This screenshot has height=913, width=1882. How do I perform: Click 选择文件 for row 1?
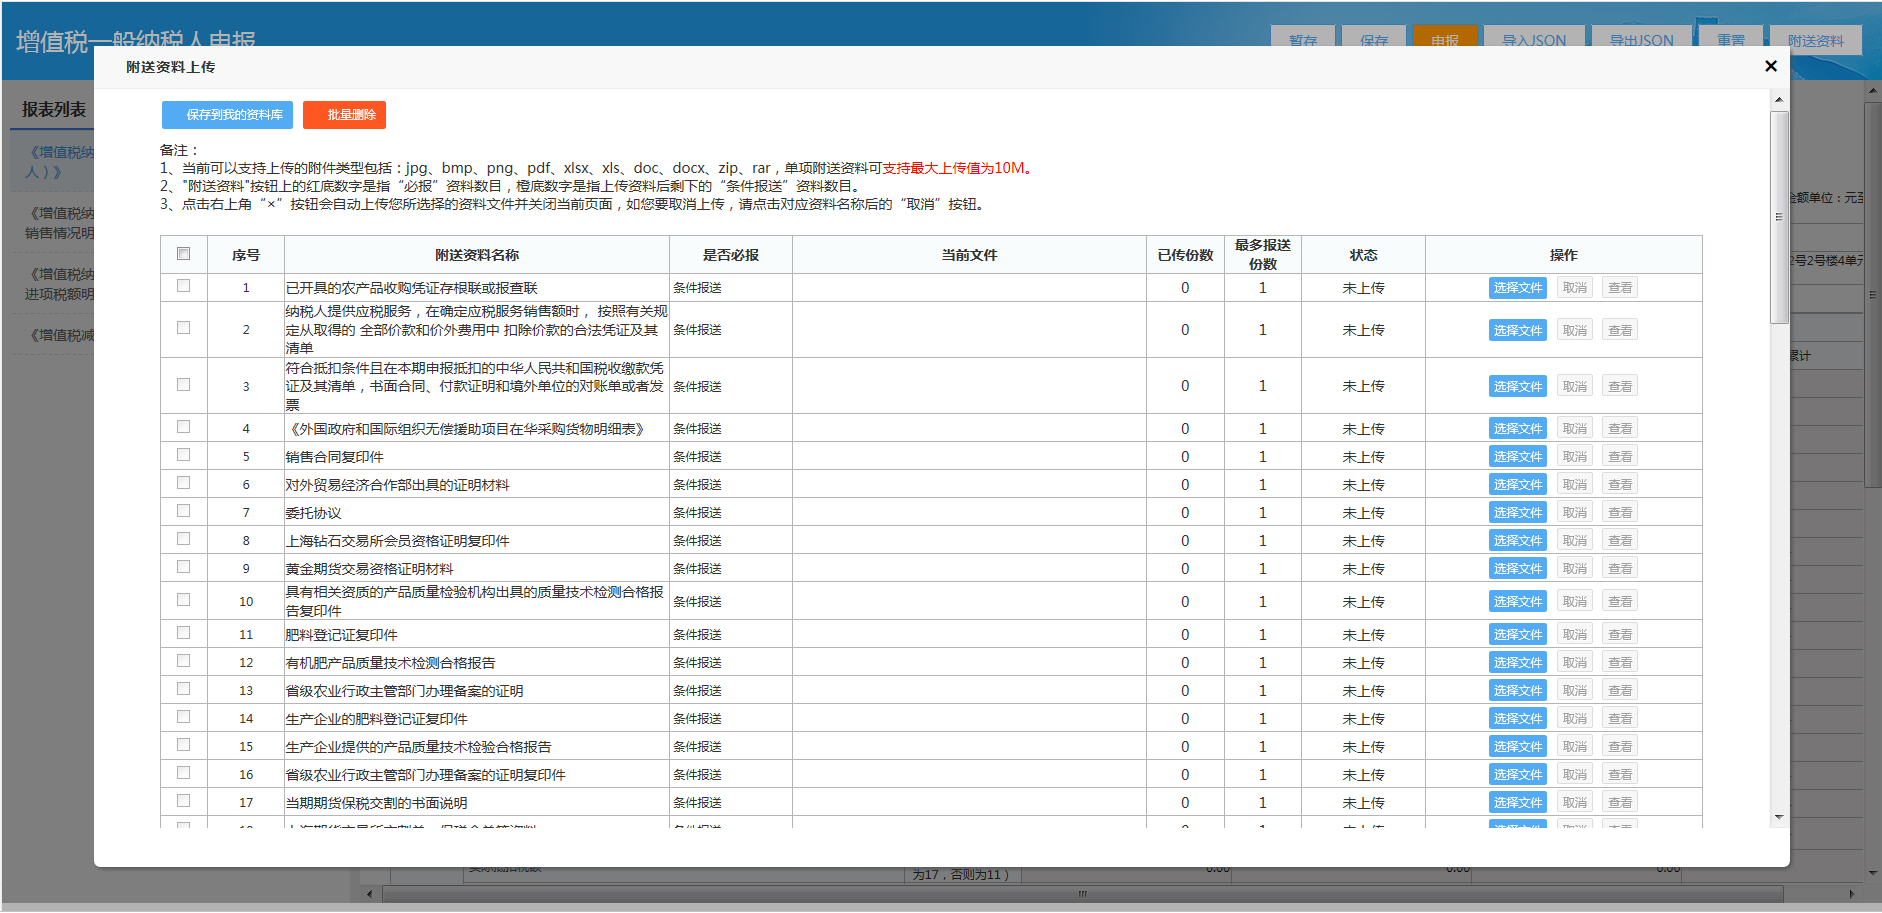click(x=1517, y=288)
